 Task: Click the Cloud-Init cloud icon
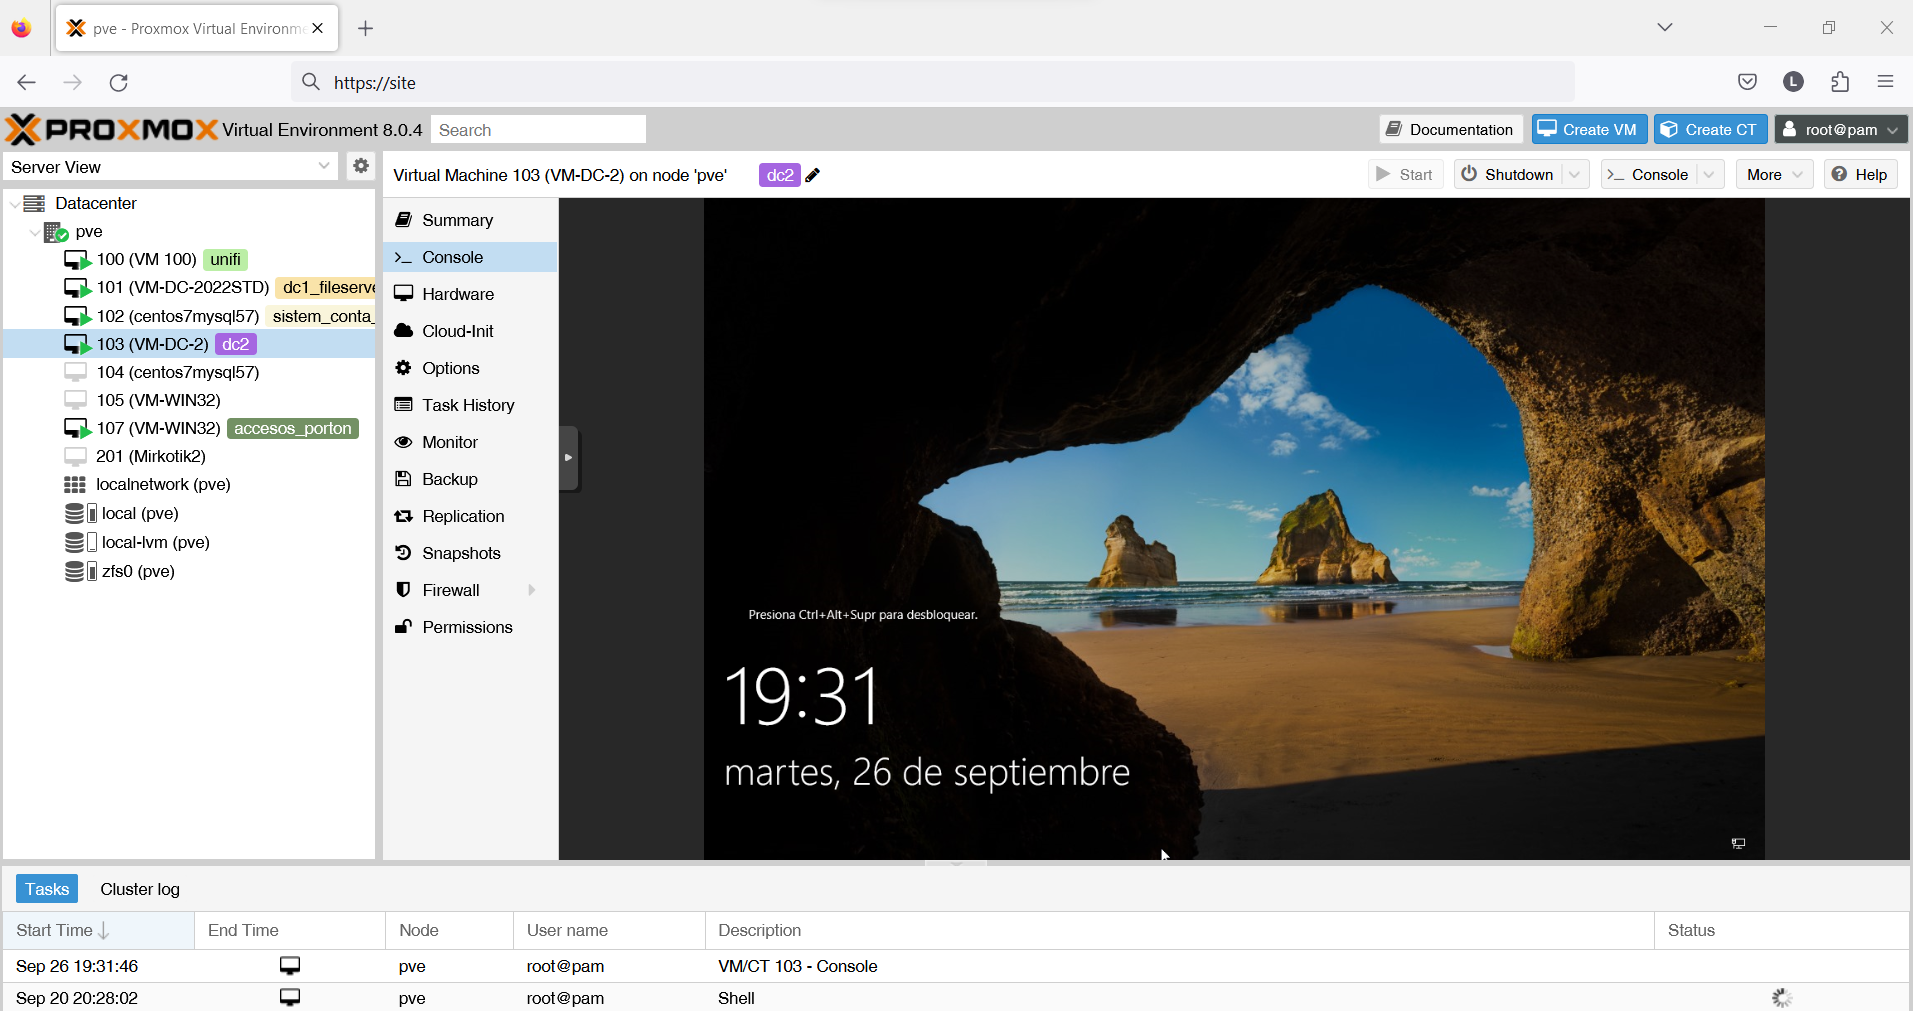click(x=404, y=331)
